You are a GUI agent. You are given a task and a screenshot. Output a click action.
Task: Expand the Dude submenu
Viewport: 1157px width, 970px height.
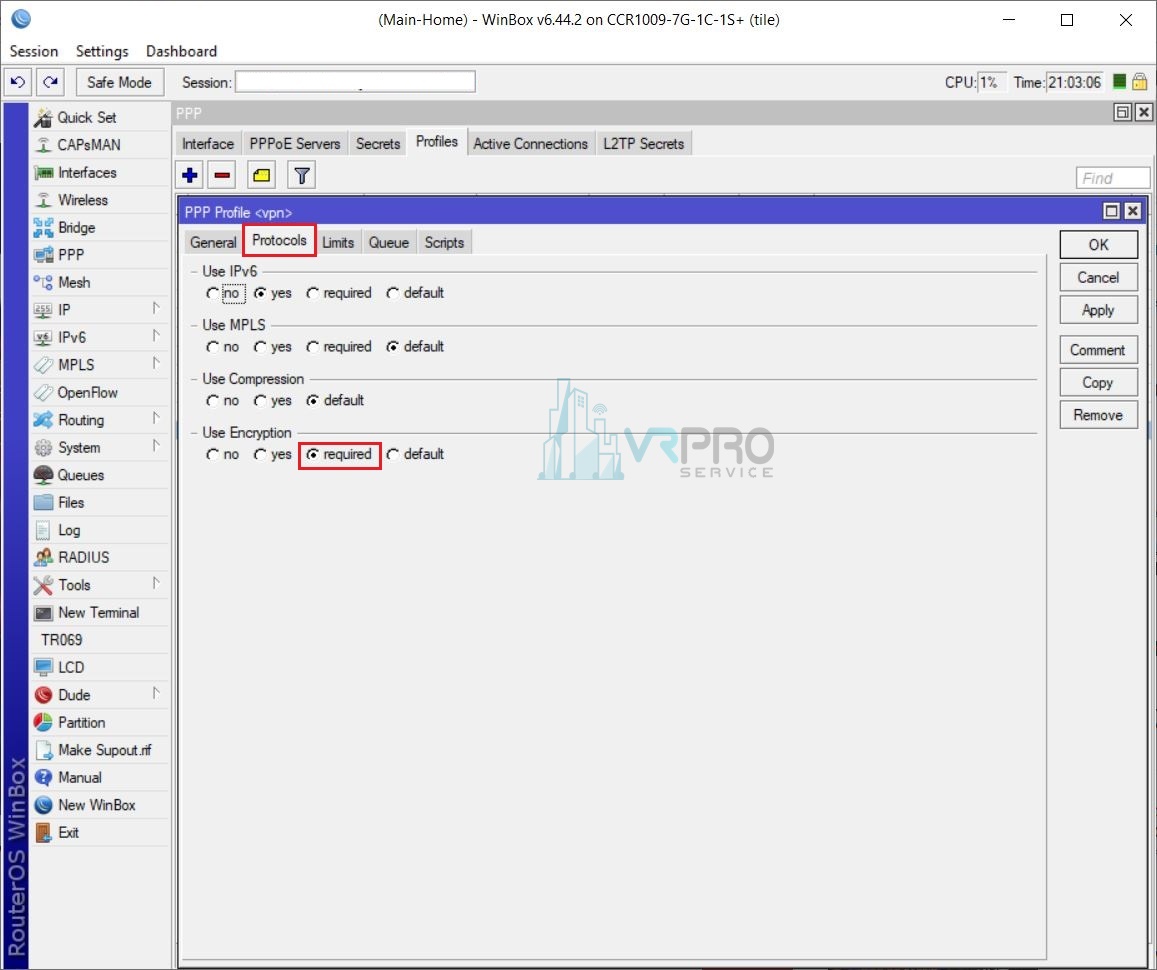click(156, 693)
